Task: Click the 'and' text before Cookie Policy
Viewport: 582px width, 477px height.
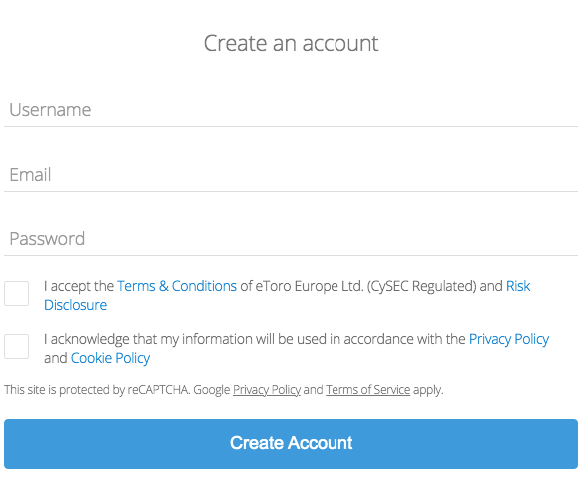Action: (56, 358)
